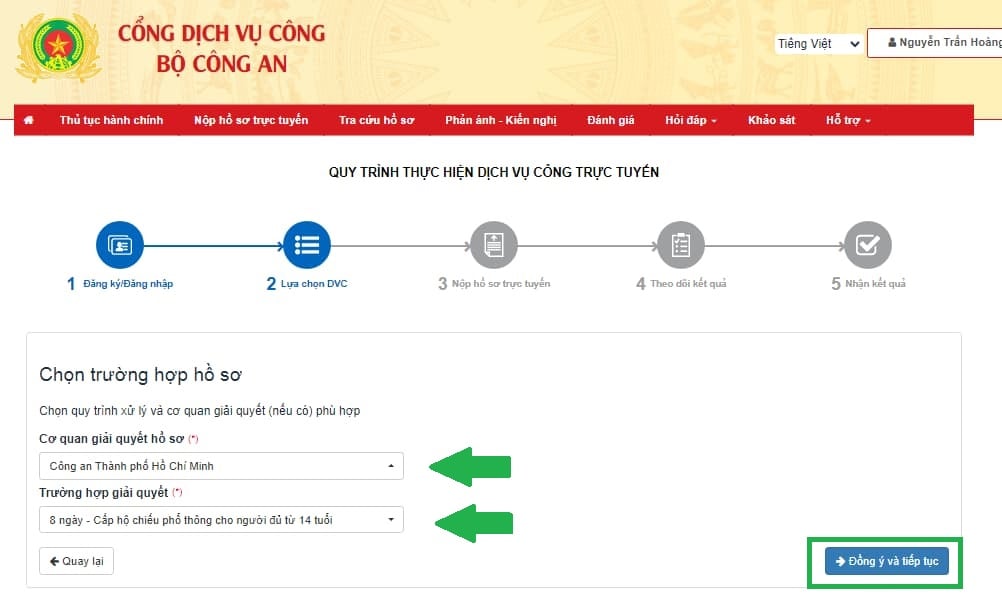Image resolution: width=1002 pixels, height=610 pixels.
Task: Expand the Hỏi đáp menu
Action: click(691, 120)
